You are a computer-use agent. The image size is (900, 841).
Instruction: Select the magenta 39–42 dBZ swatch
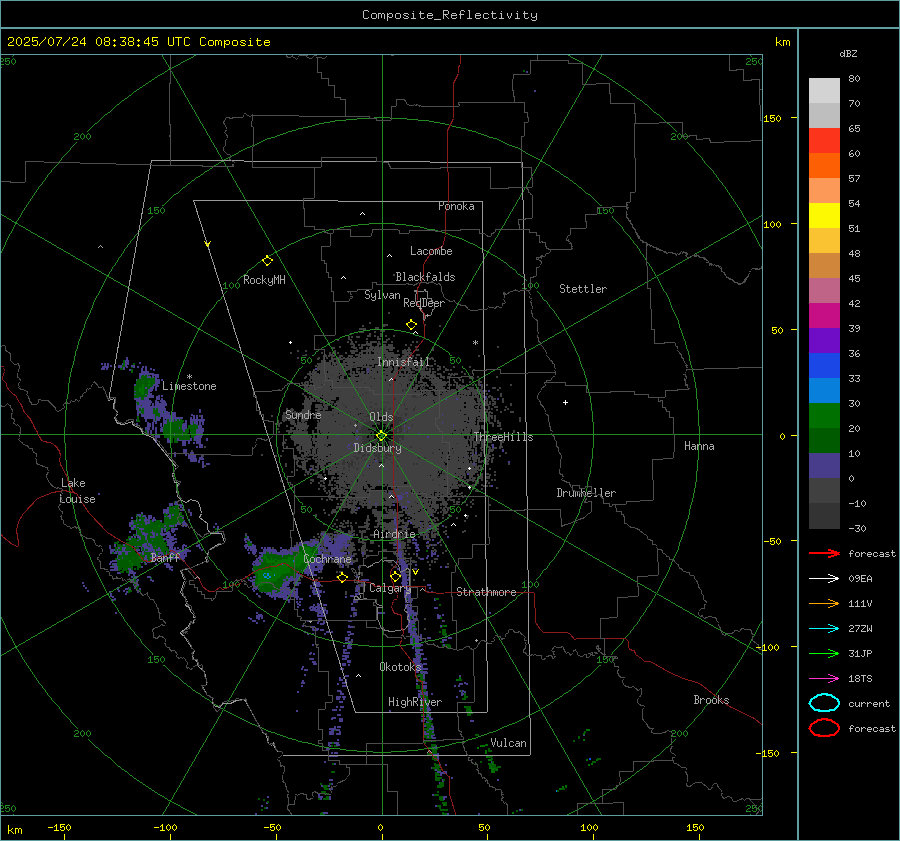coord(824,316)
